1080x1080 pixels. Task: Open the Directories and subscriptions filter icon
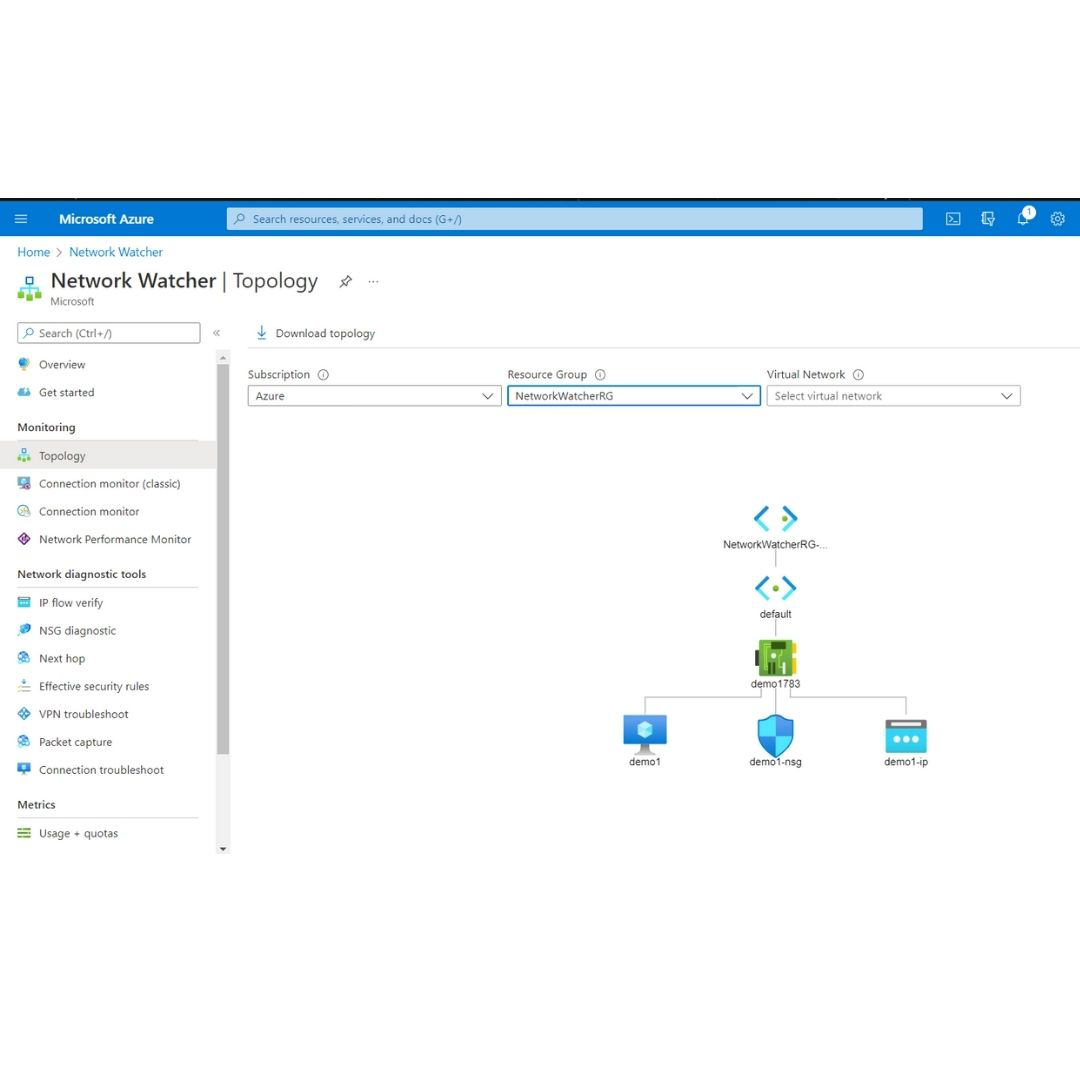tap(988, 219)
